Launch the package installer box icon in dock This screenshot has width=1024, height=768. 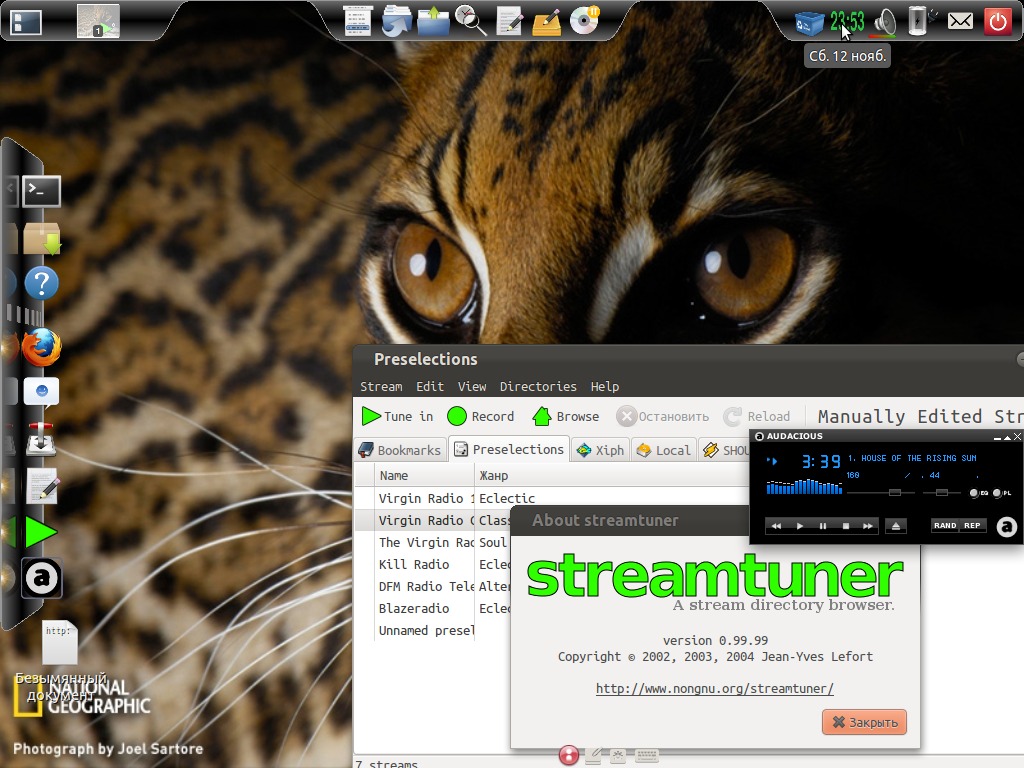pyautogui.click(x=42, y=238)
